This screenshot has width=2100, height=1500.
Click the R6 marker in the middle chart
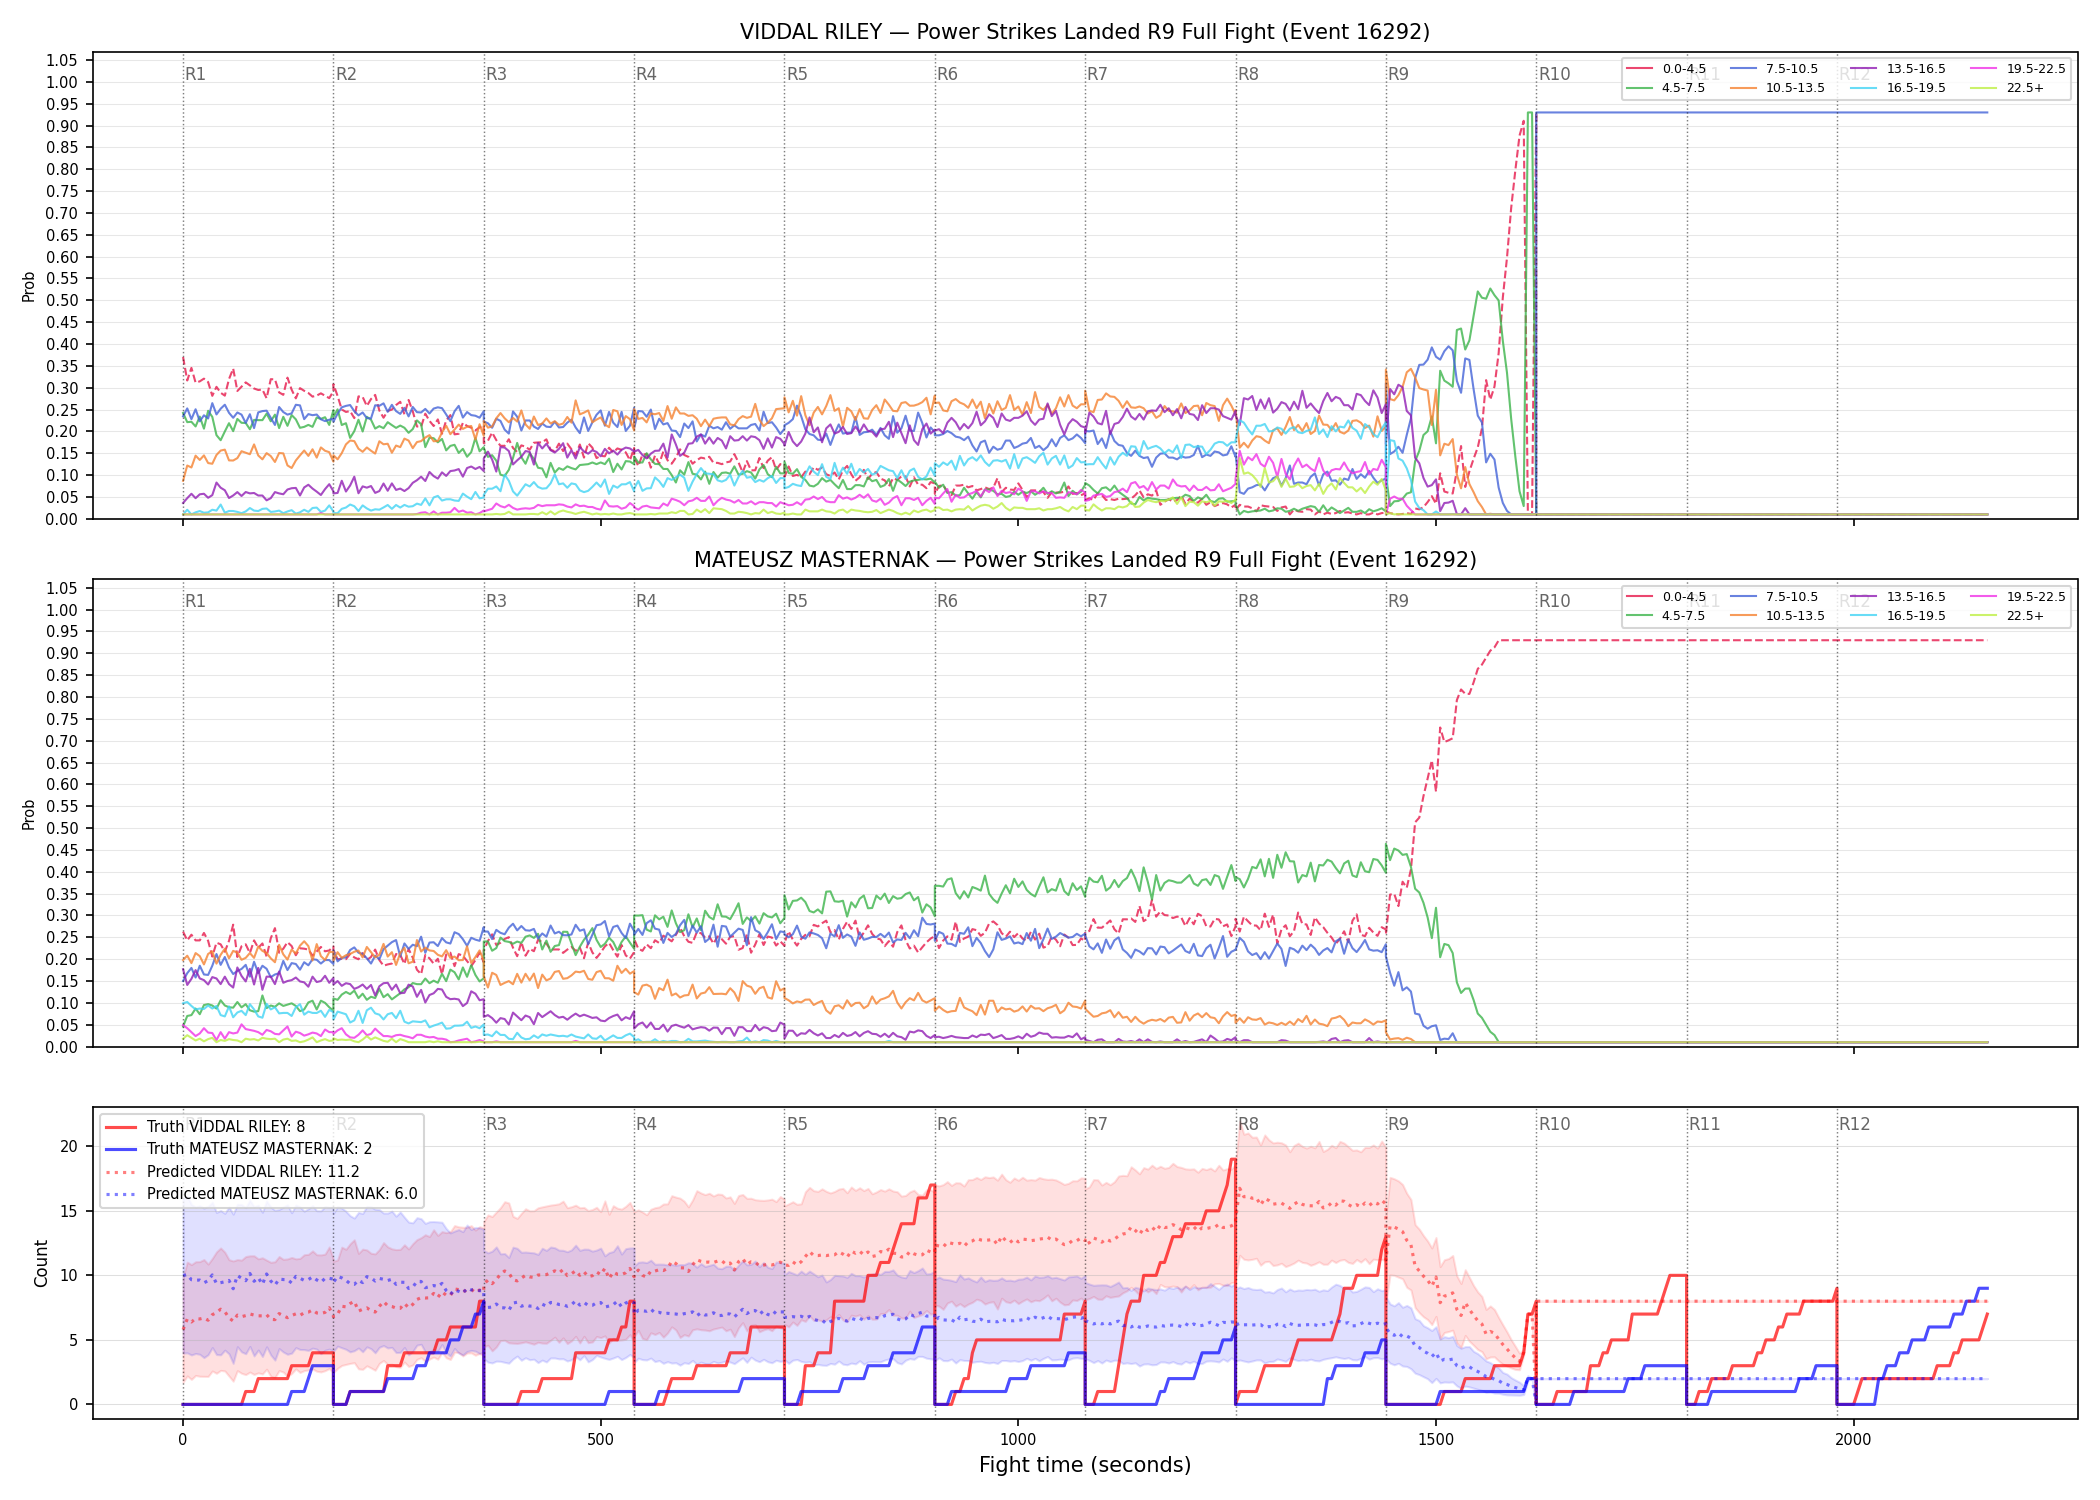point(947,601)
